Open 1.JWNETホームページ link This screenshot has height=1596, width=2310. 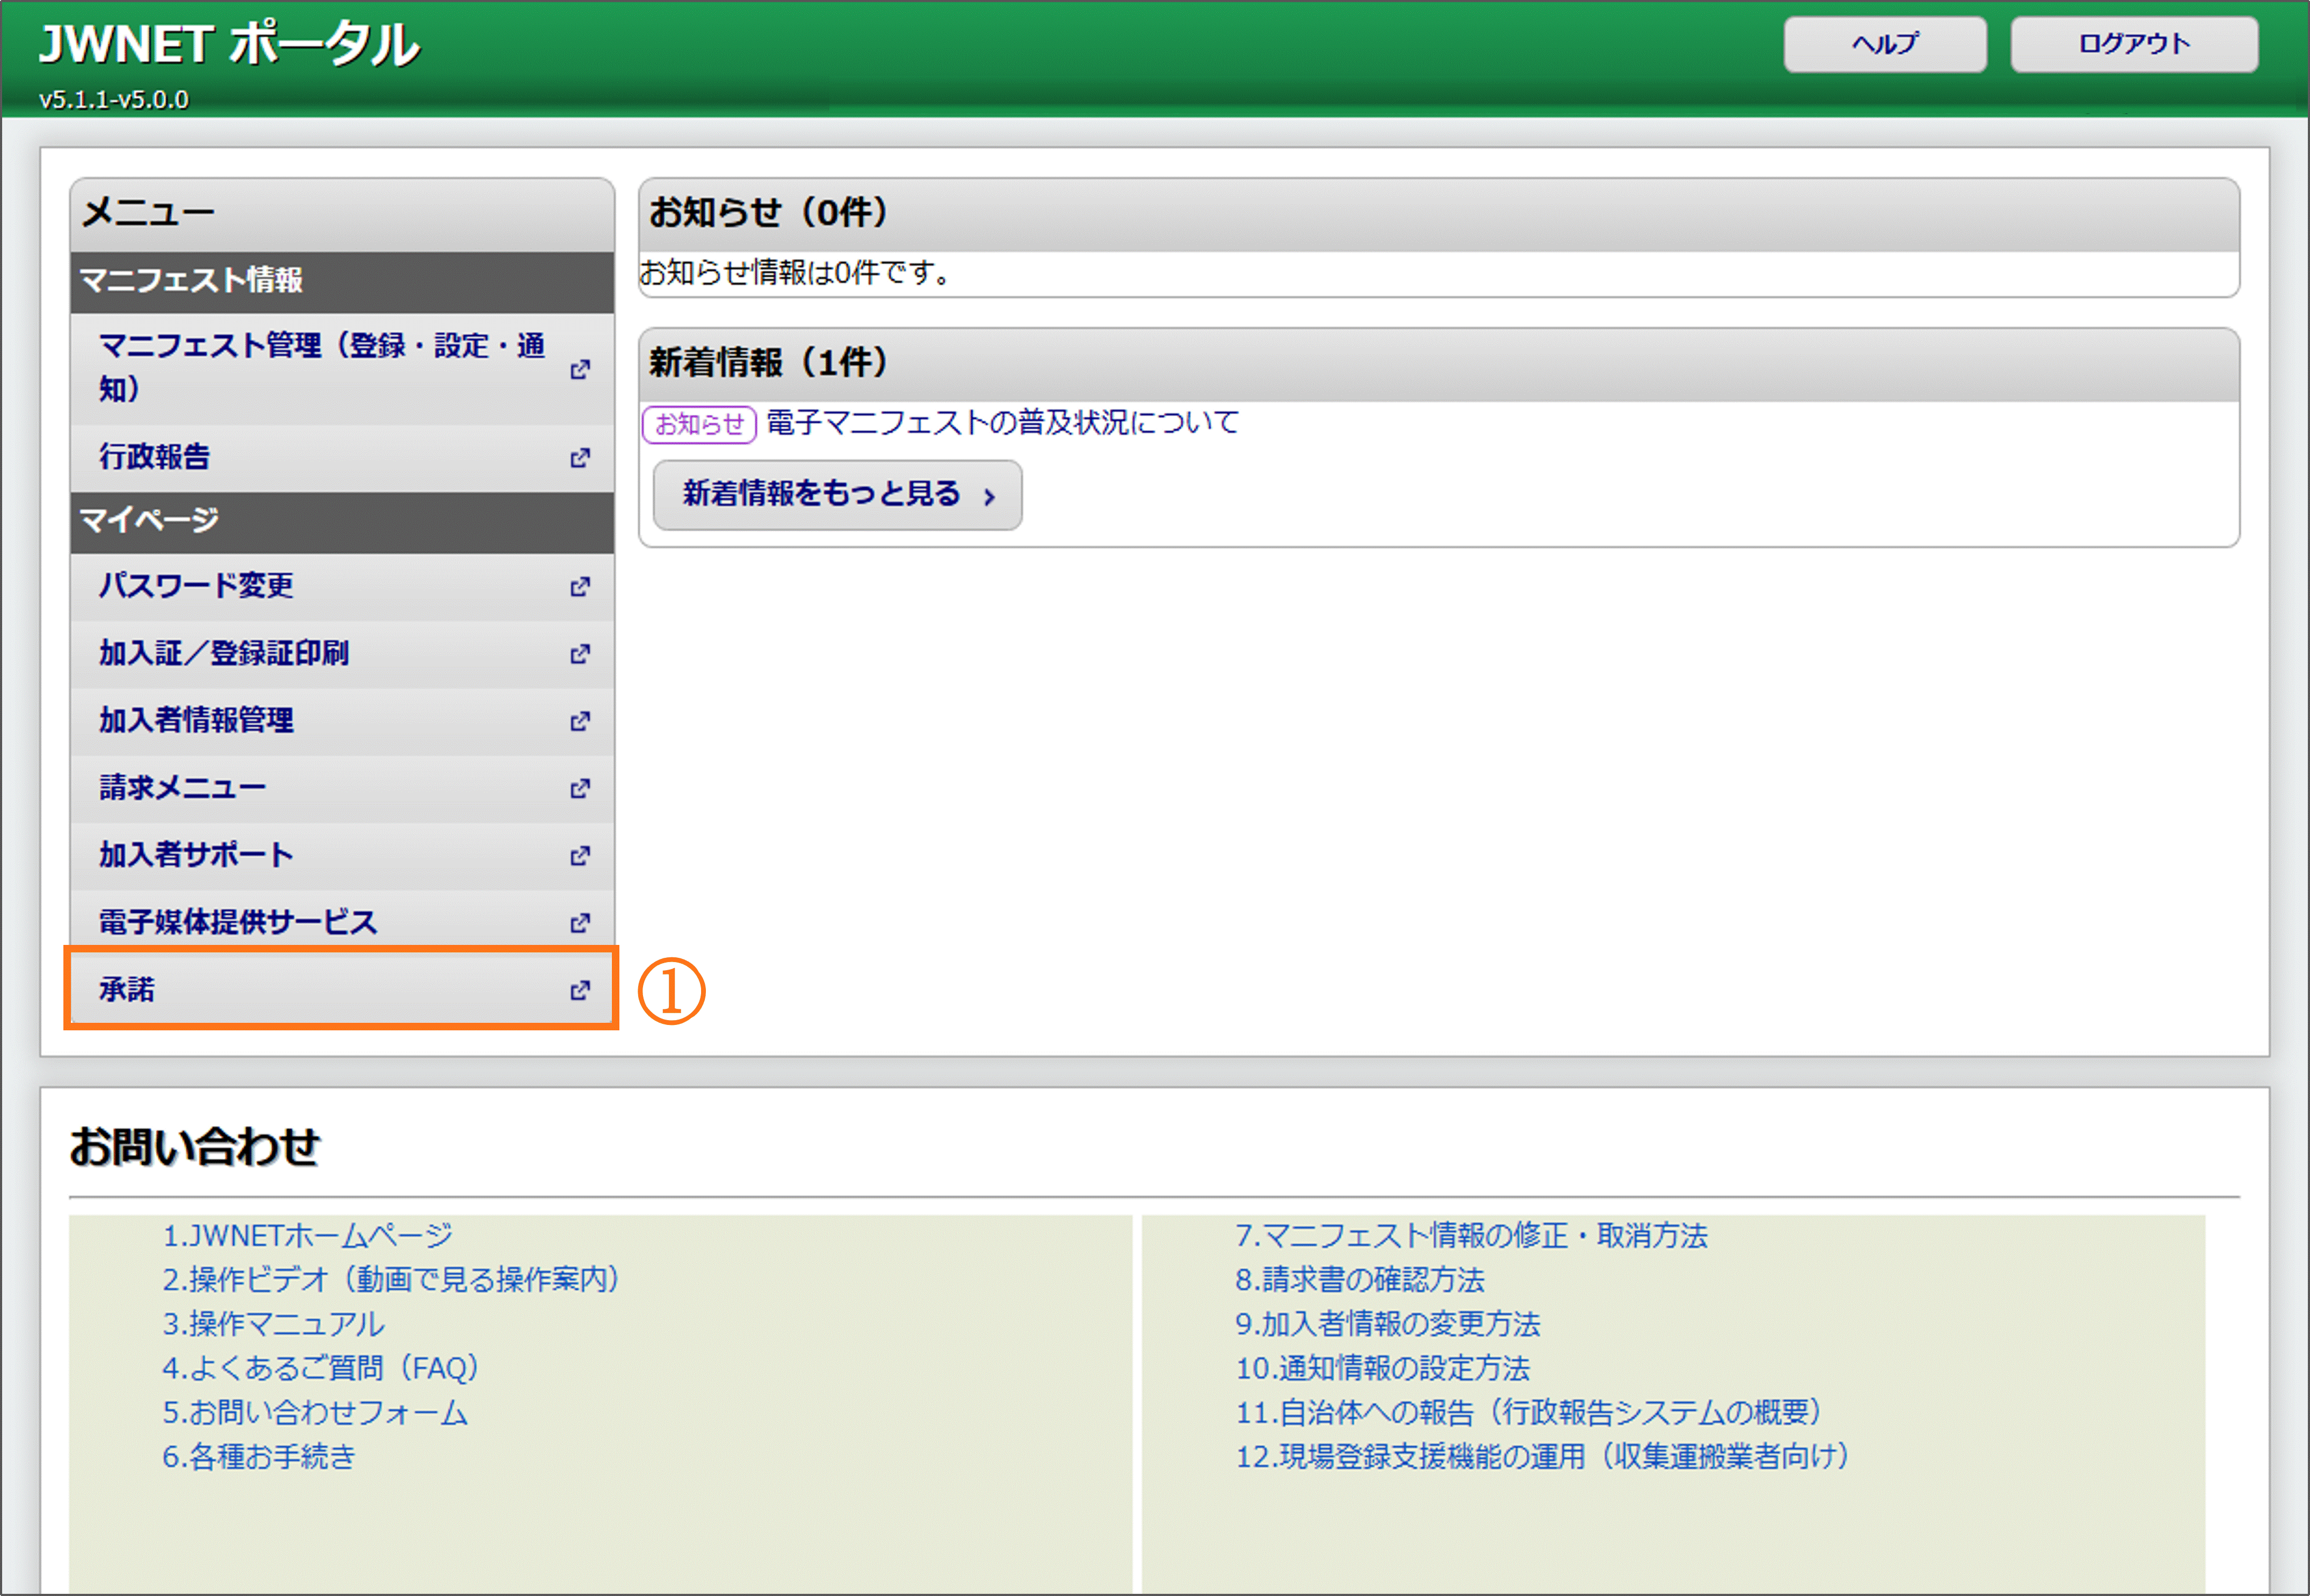307,1236
